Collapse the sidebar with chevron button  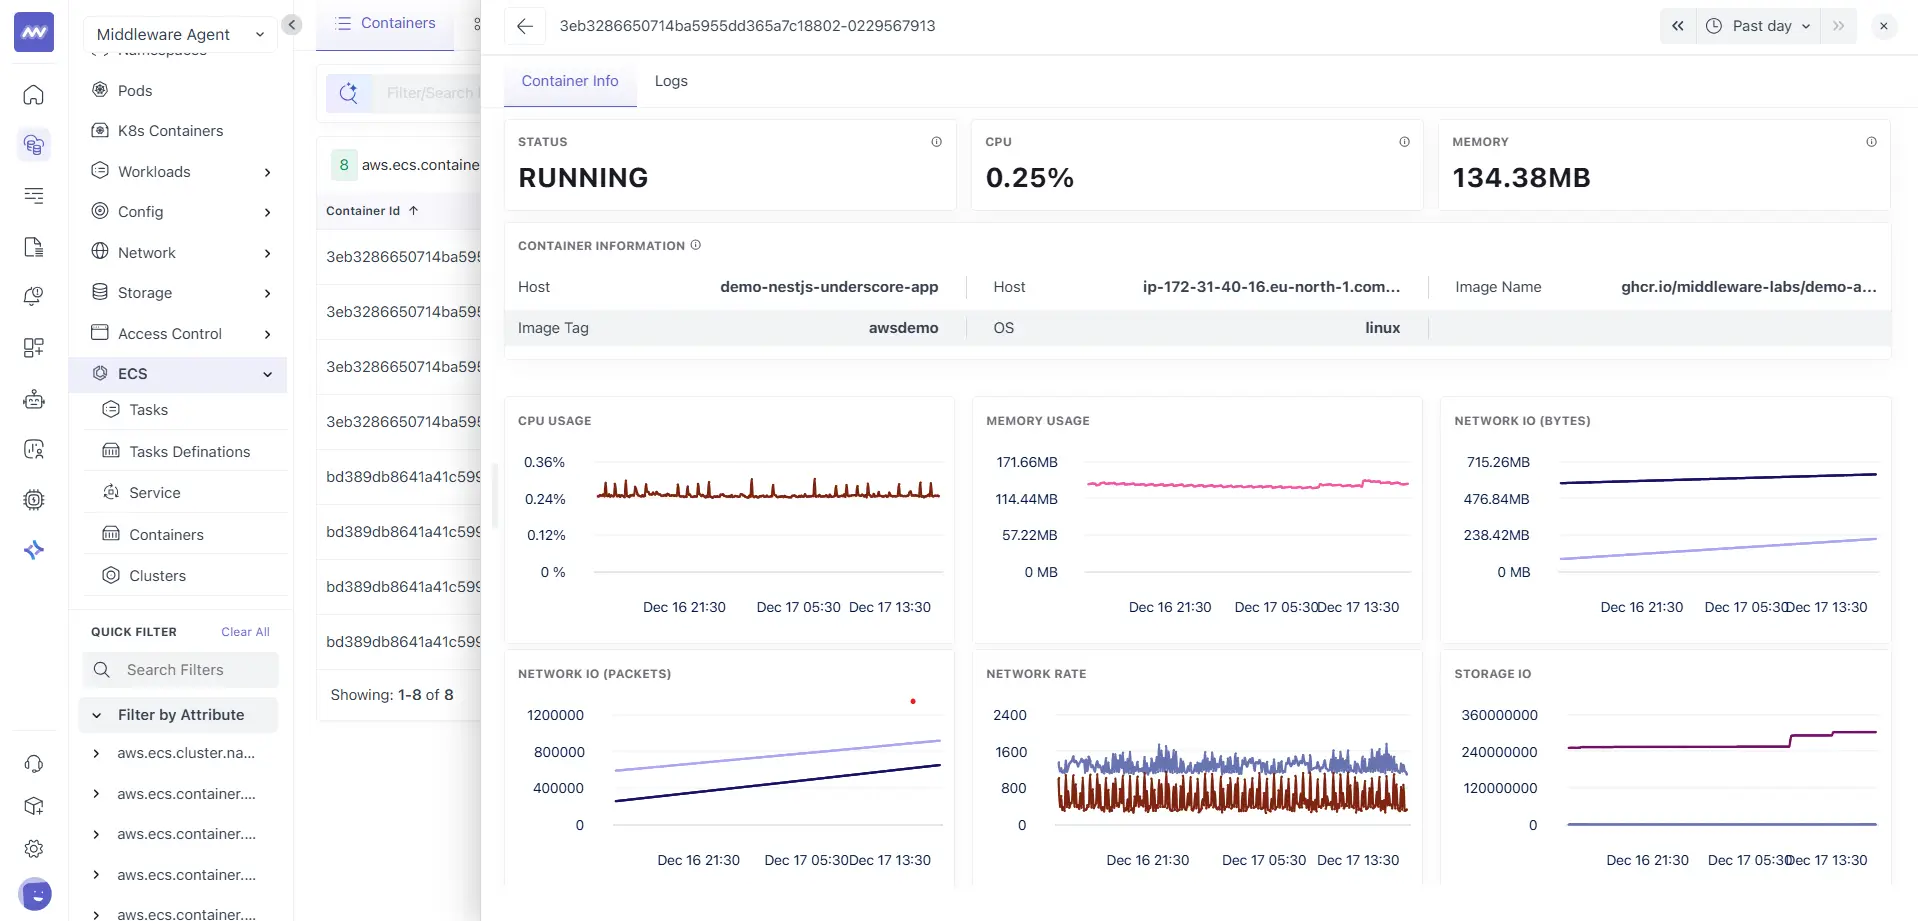[292, 25]
